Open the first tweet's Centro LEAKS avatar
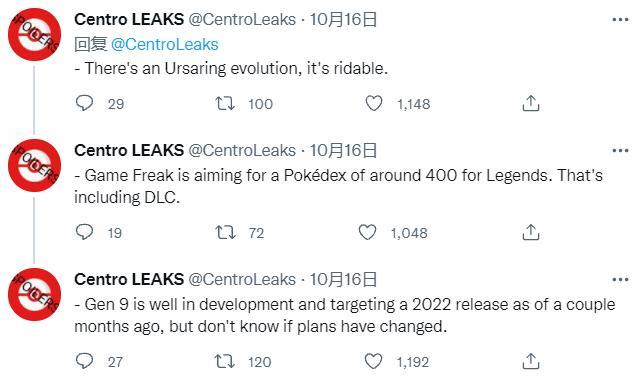Image resolution: width=644 pixels, height=379 pixels. coord(35,34)
